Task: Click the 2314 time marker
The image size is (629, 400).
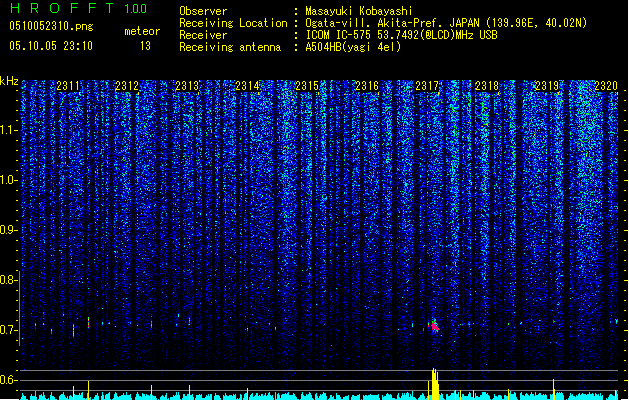Action: pos(247,86)
